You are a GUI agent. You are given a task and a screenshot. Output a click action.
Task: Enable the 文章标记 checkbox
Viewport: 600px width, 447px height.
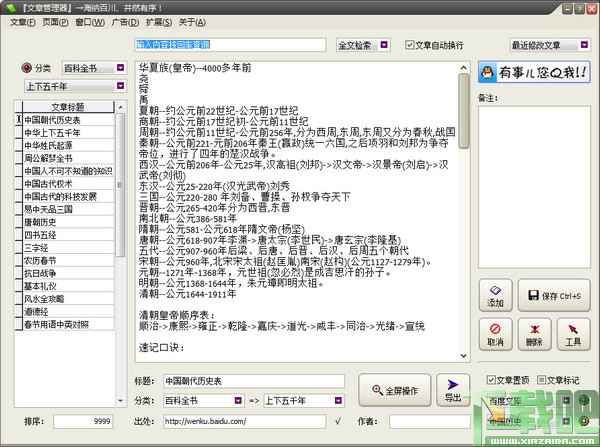point(541,380)
